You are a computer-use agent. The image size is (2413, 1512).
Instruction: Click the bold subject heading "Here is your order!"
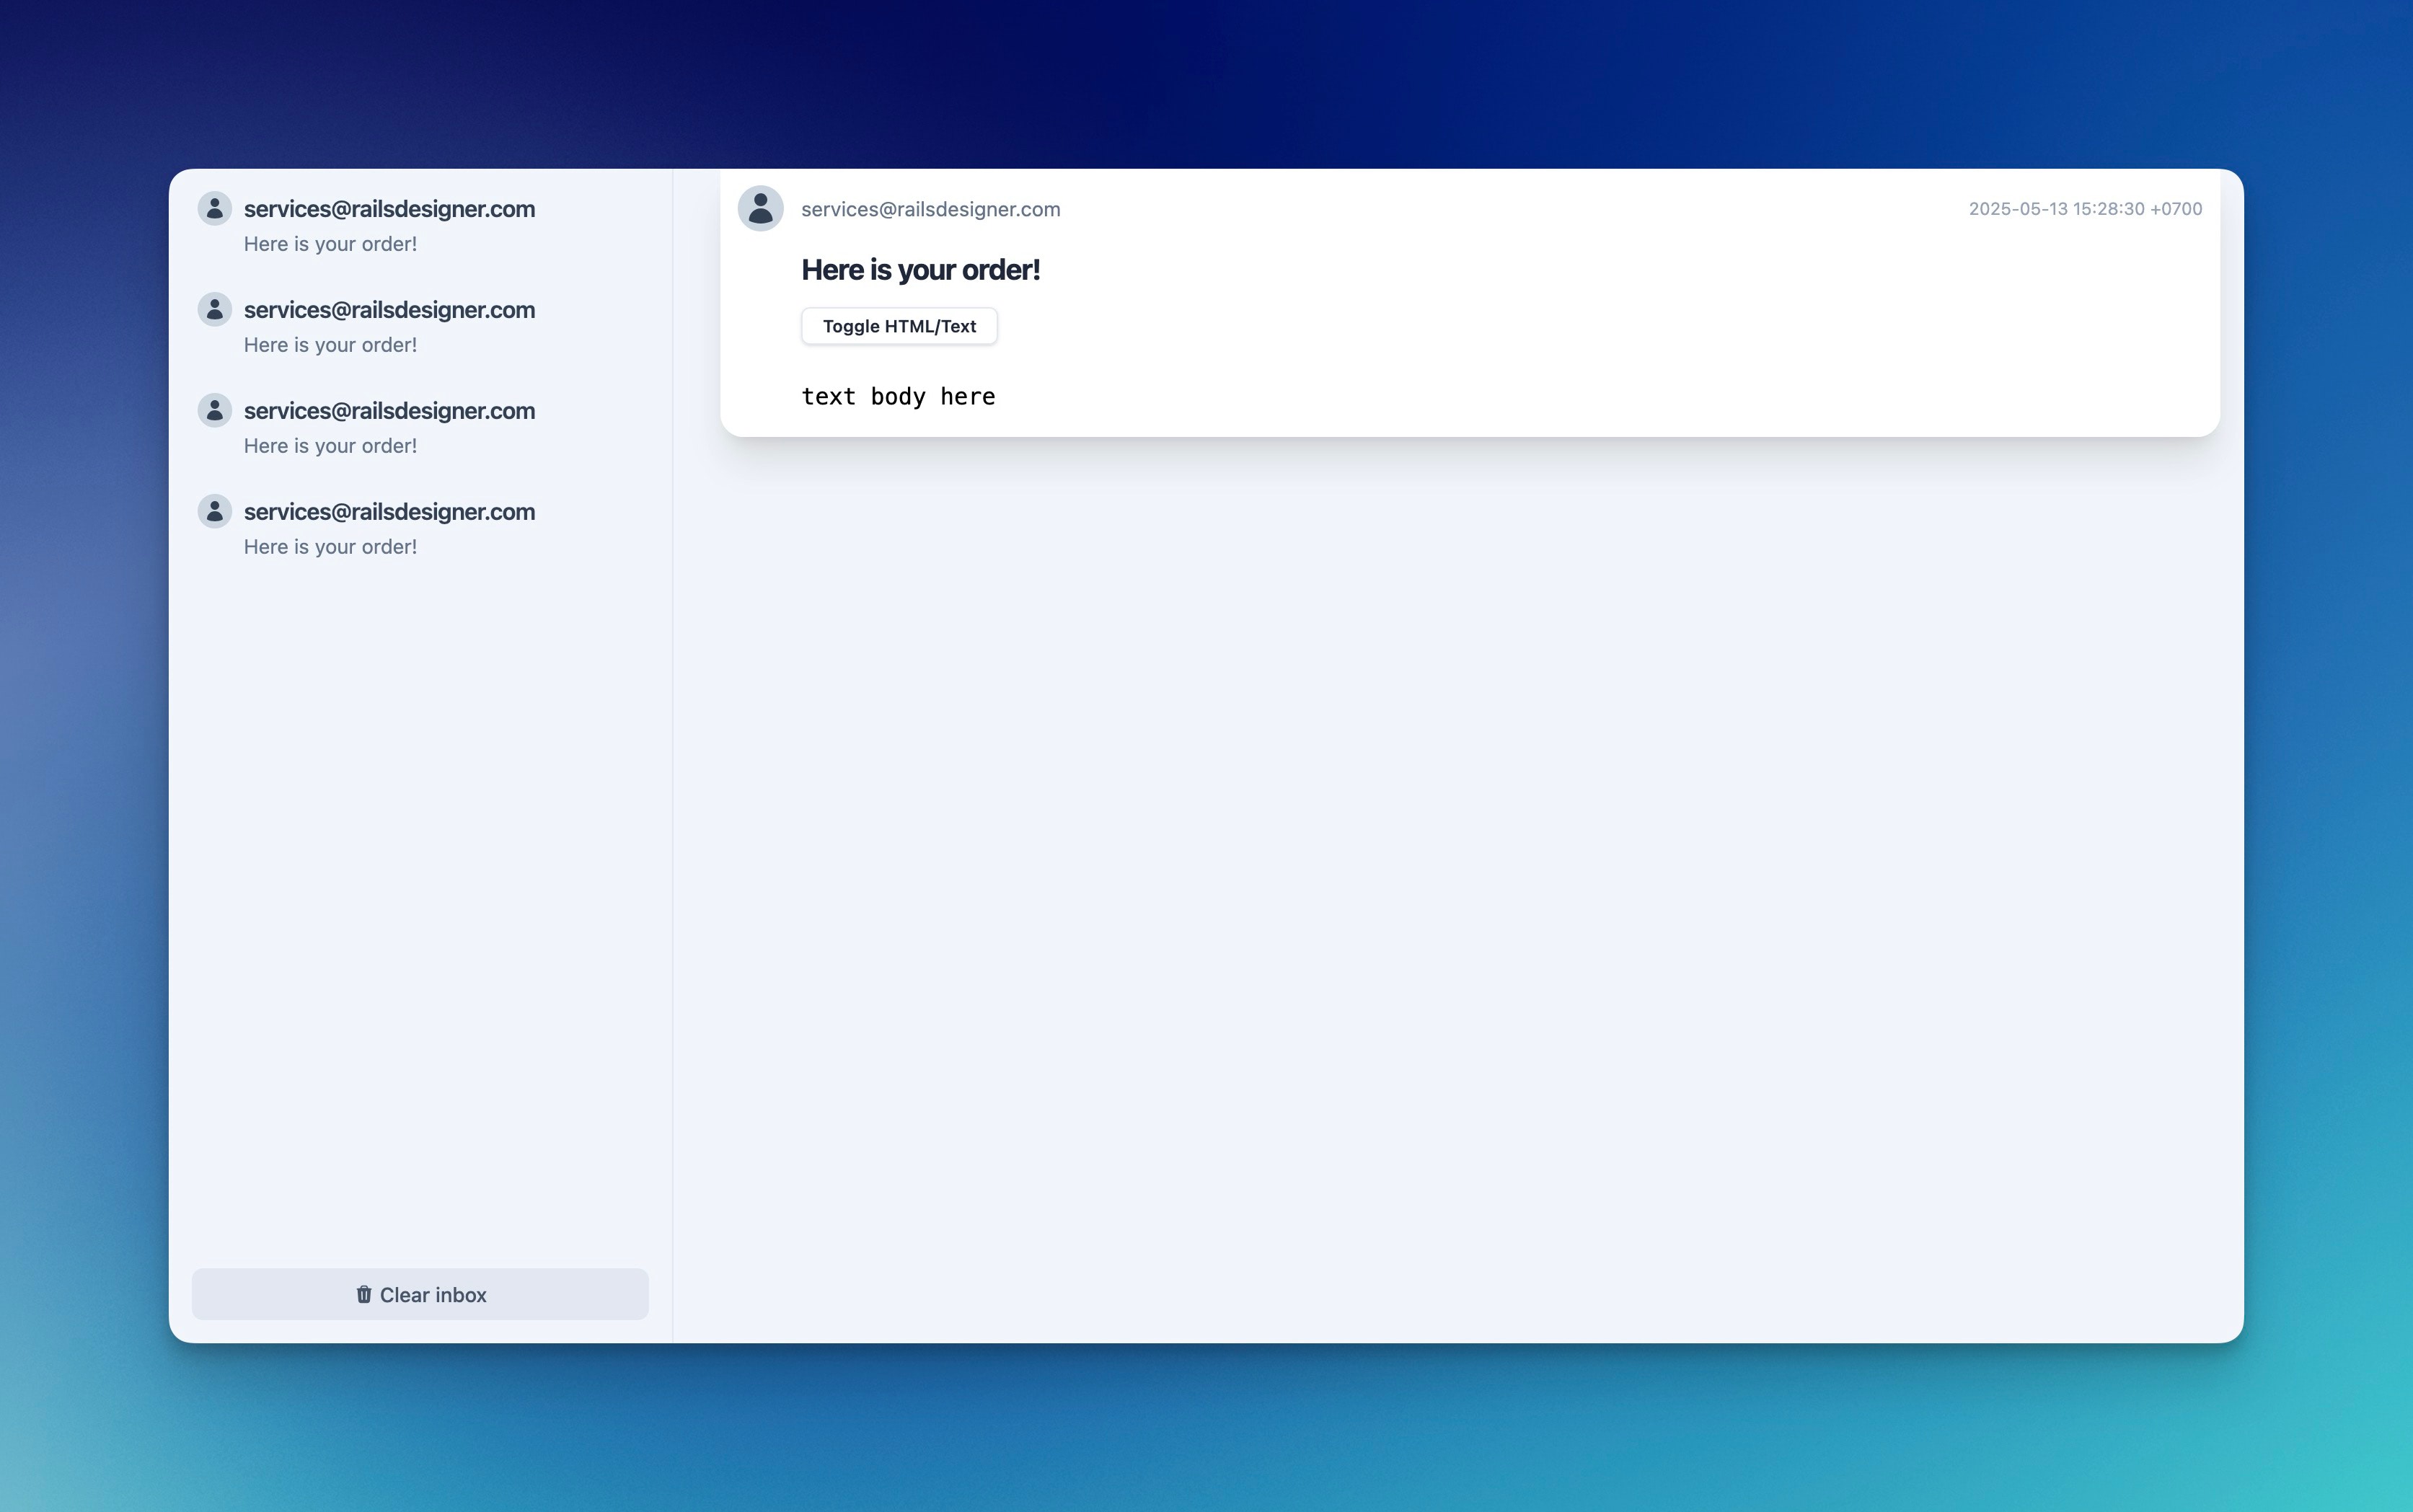[x=920, y=270]
